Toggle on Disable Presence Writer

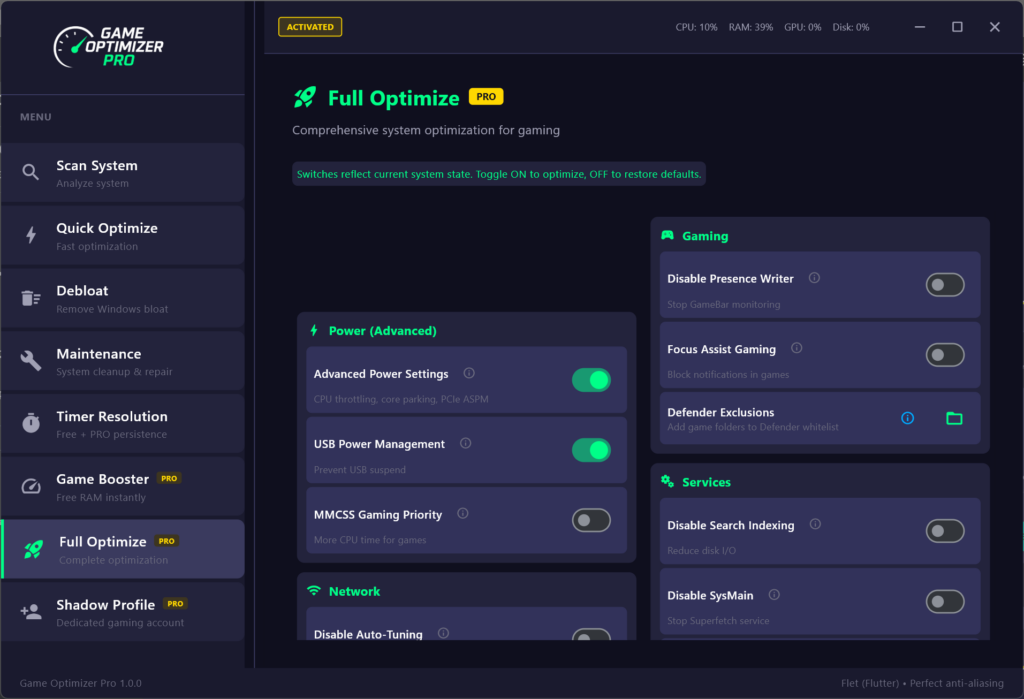coord(945,285)
